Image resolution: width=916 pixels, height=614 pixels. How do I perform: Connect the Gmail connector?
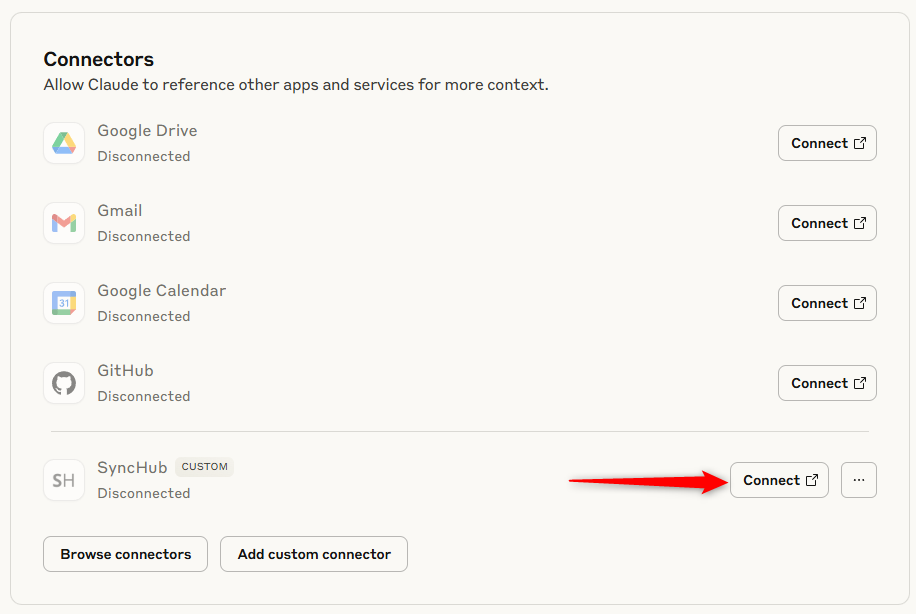tap(827, 223)
